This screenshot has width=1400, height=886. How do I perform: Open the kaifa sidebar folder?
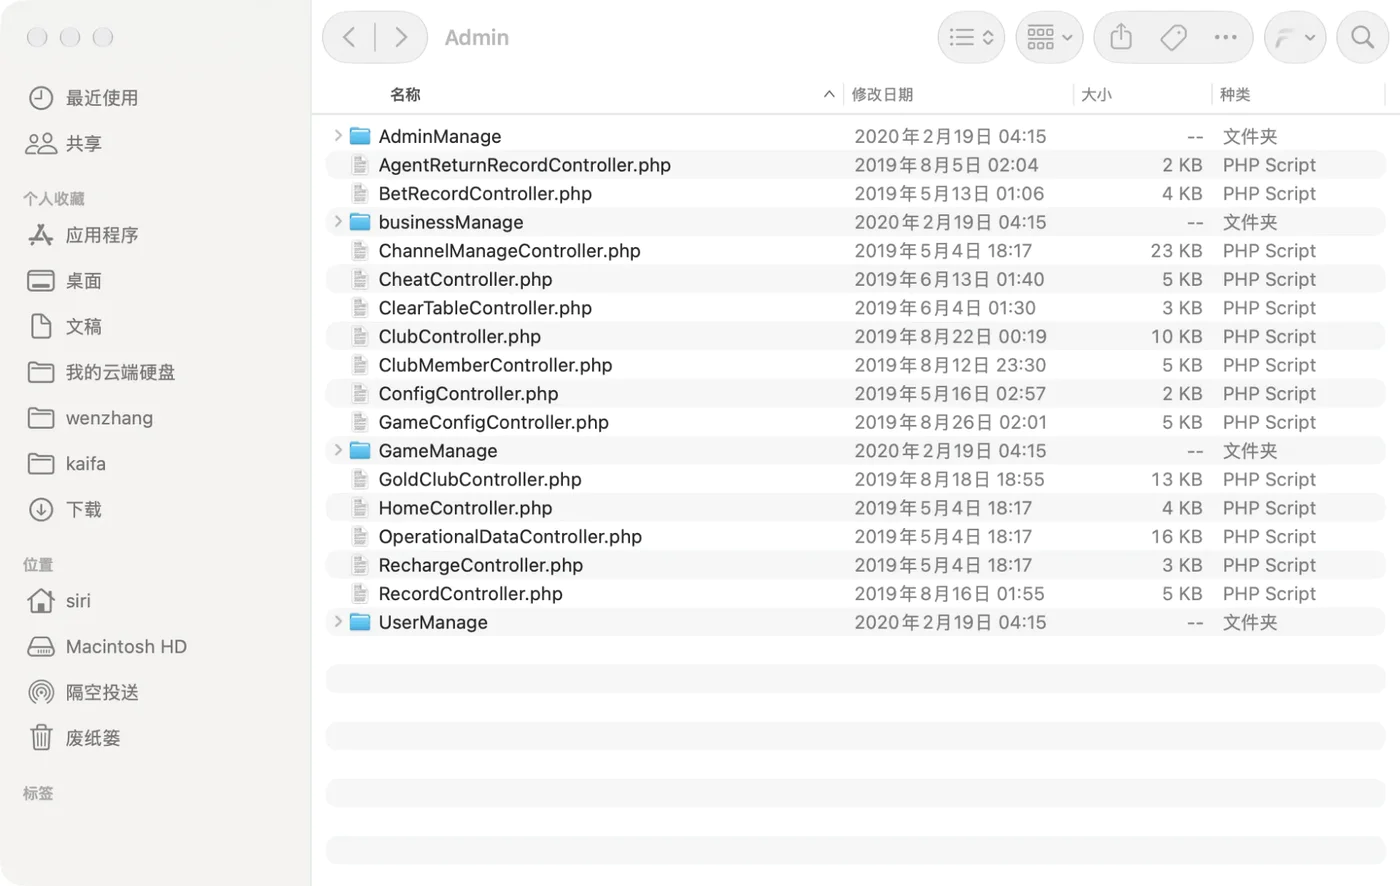[66, 464]
